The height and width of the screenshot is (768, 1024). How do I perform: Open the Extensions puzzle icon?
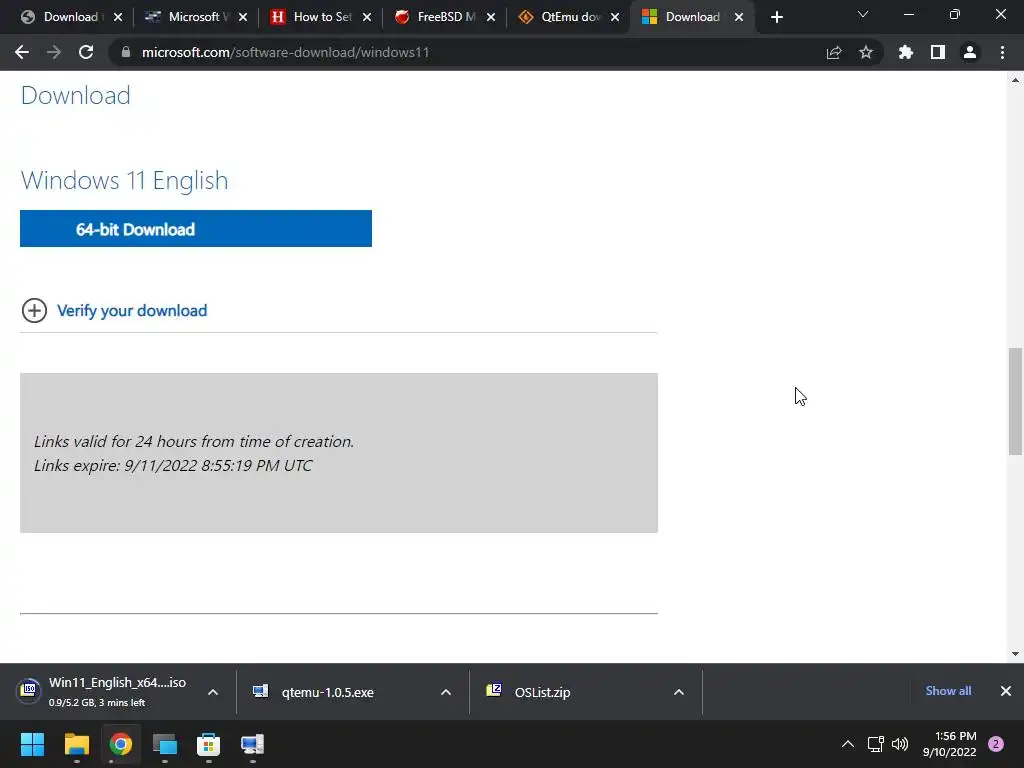click(906, 52)
